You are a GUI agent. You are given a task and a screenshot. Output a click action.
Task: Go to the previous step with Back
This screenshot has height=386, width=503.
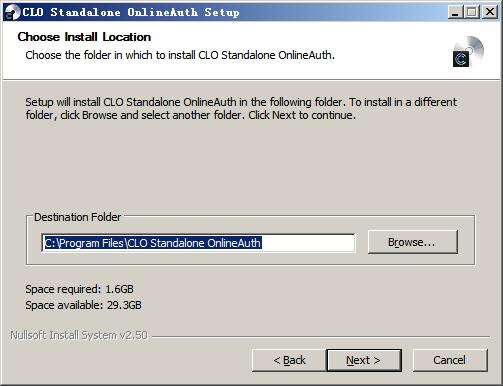tap(289, 360)
